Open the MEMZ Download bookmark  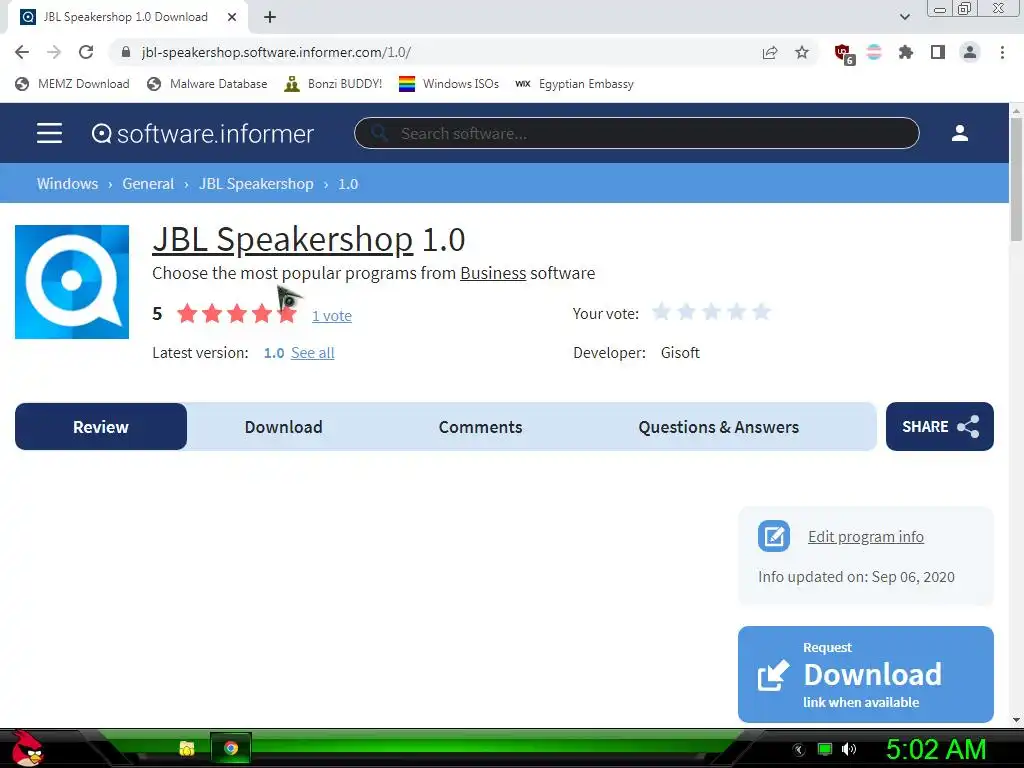72,84
